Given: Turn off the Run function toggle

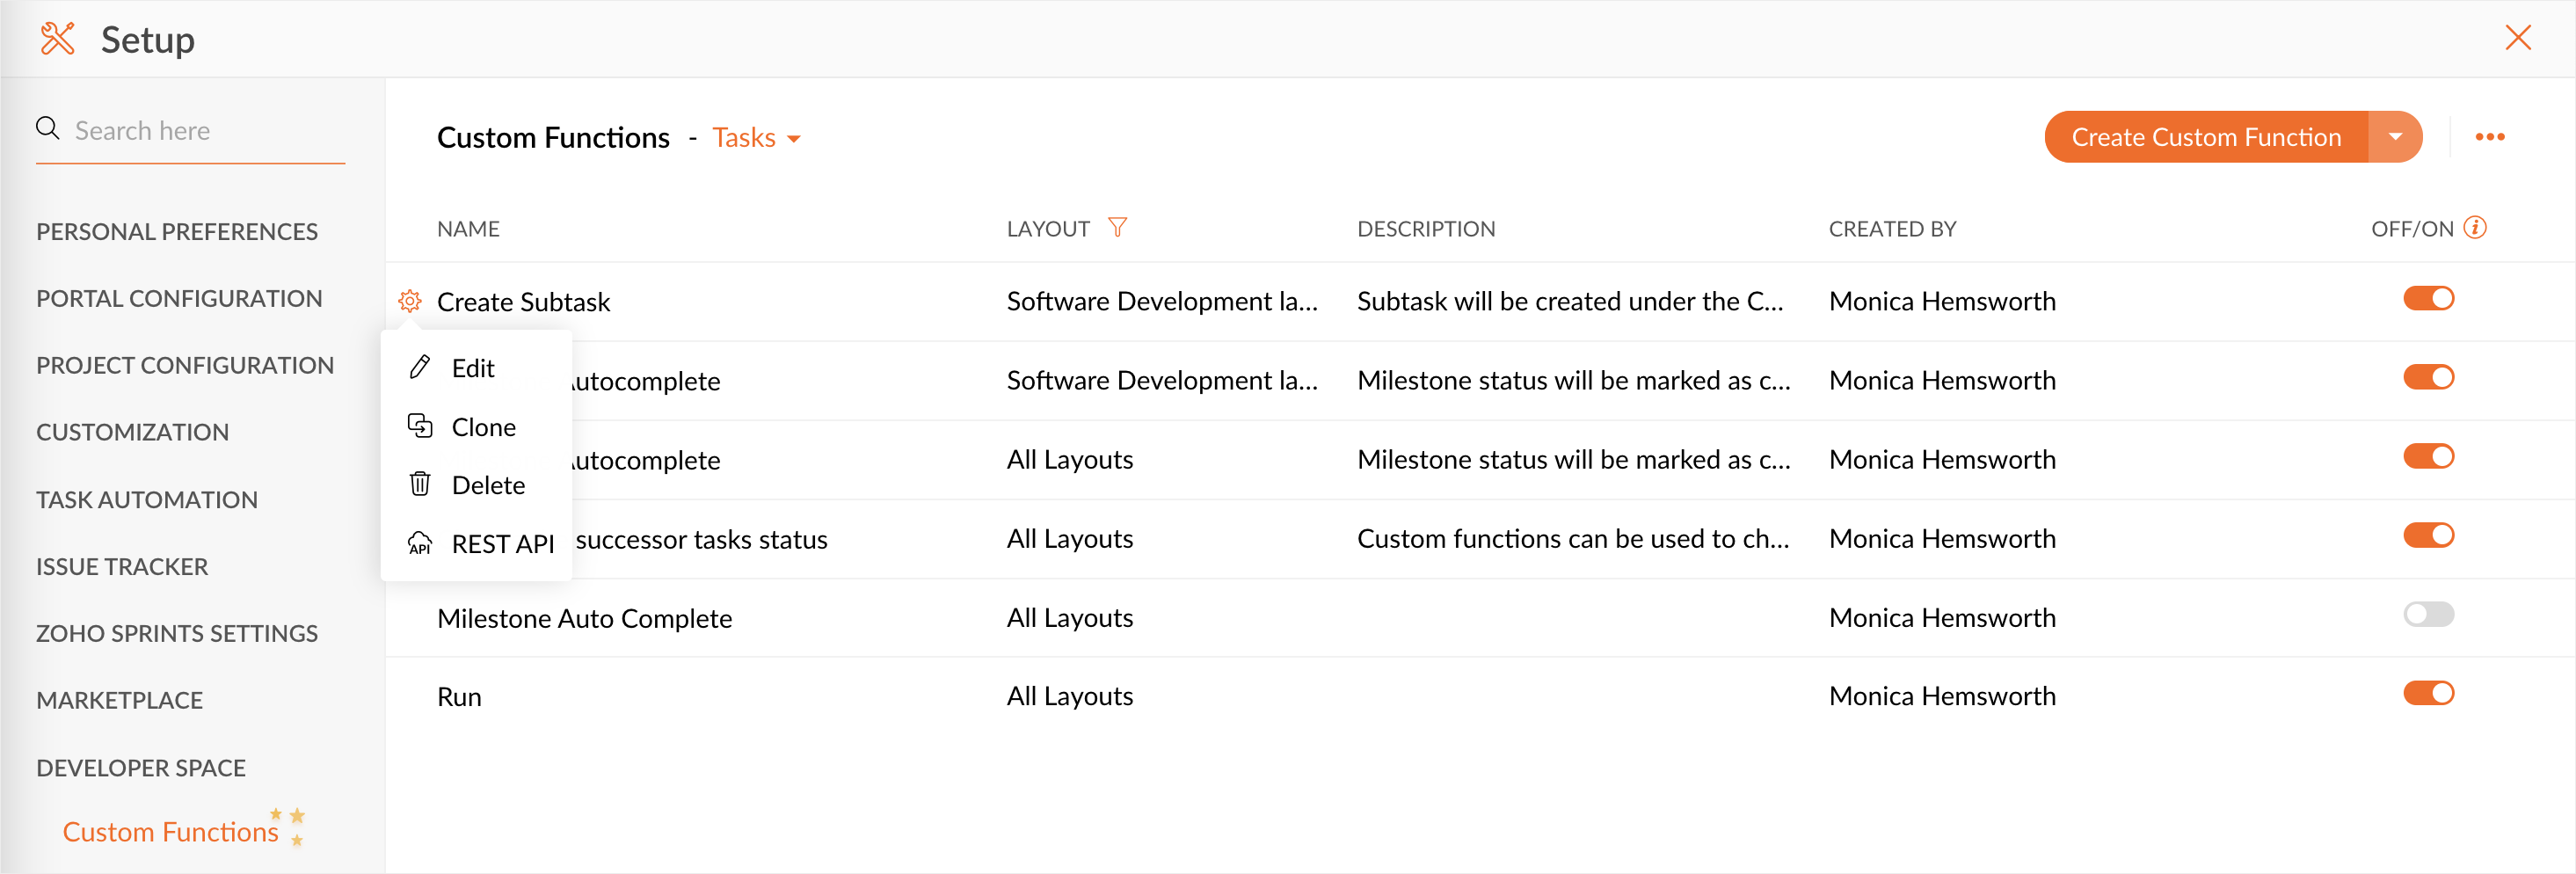Looking at the screenshot, I should [2428, 694].
